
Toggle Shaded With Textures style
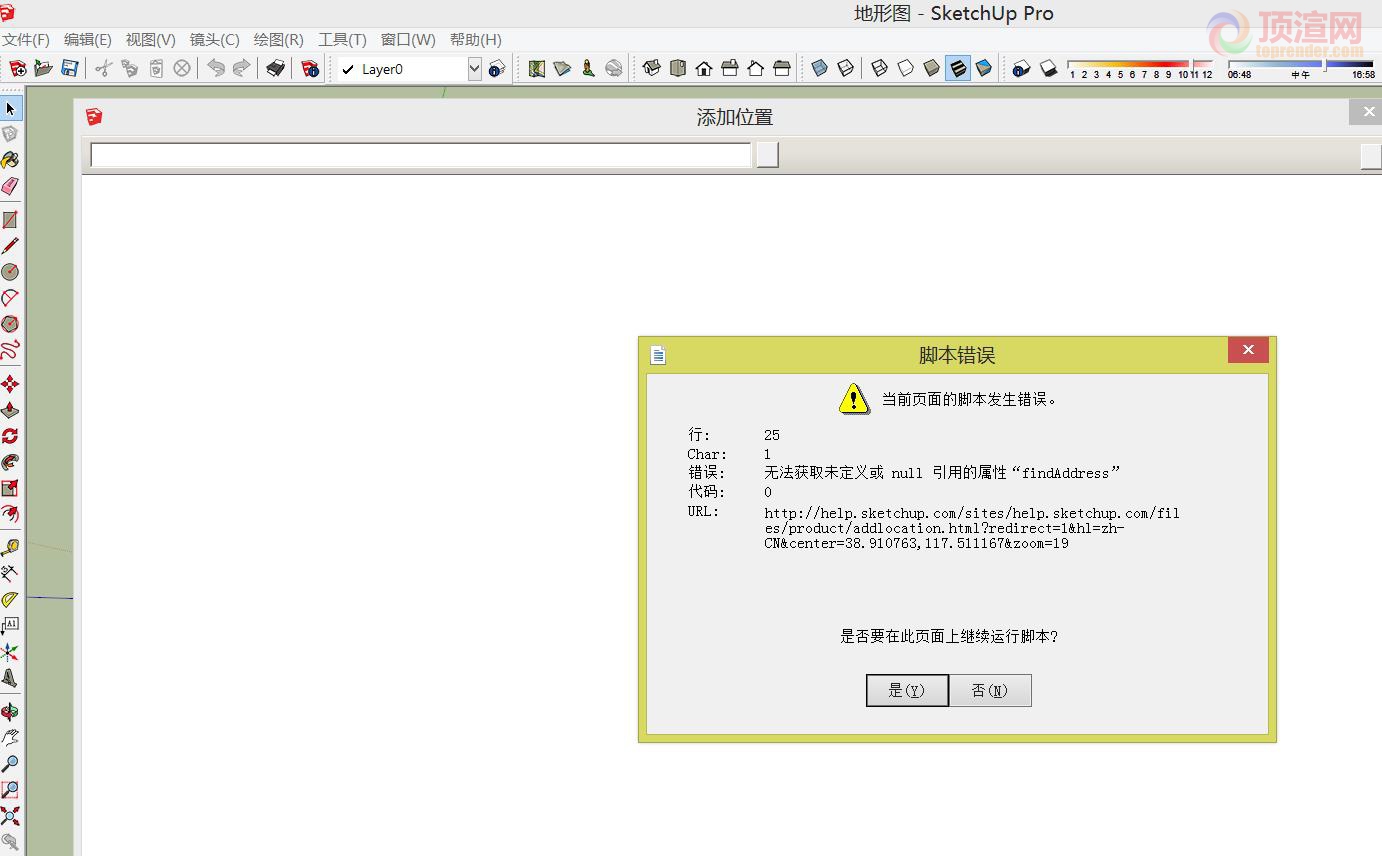[x=958, y=68]
